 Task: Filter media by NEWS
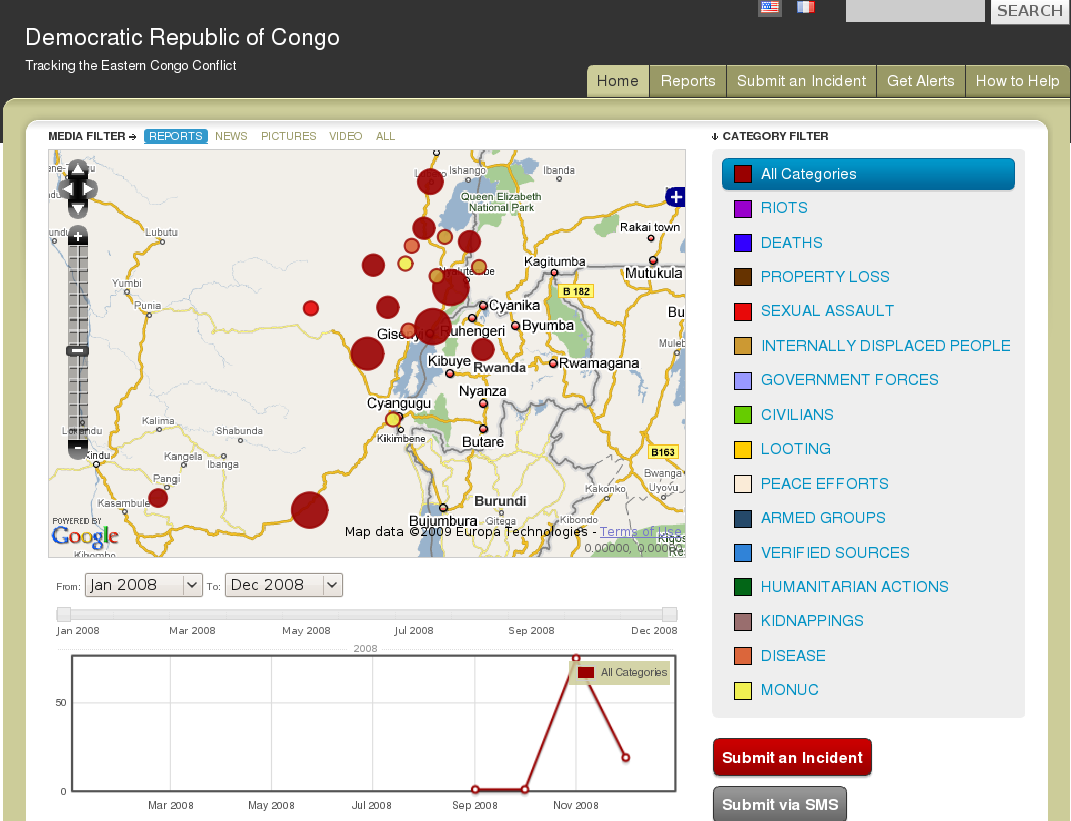point(231,136)
